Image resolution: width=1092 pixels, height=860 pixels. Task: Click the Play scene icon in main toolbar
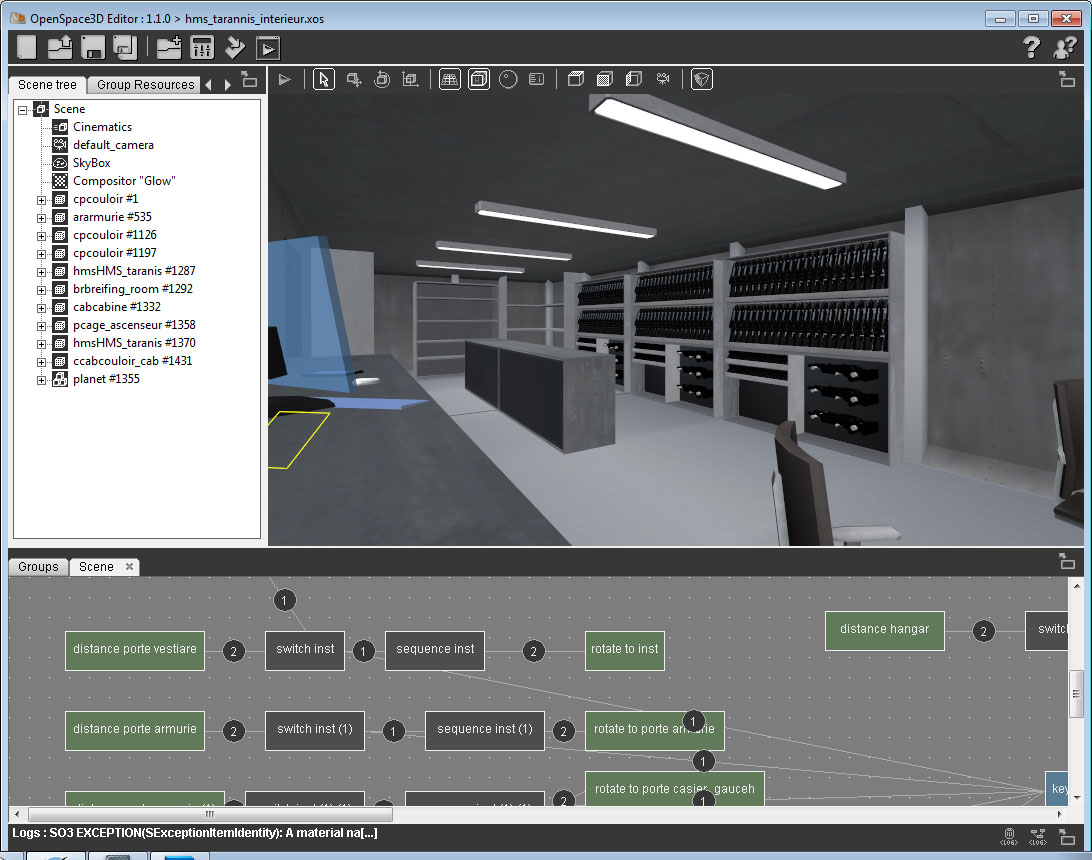pos(268,47)
